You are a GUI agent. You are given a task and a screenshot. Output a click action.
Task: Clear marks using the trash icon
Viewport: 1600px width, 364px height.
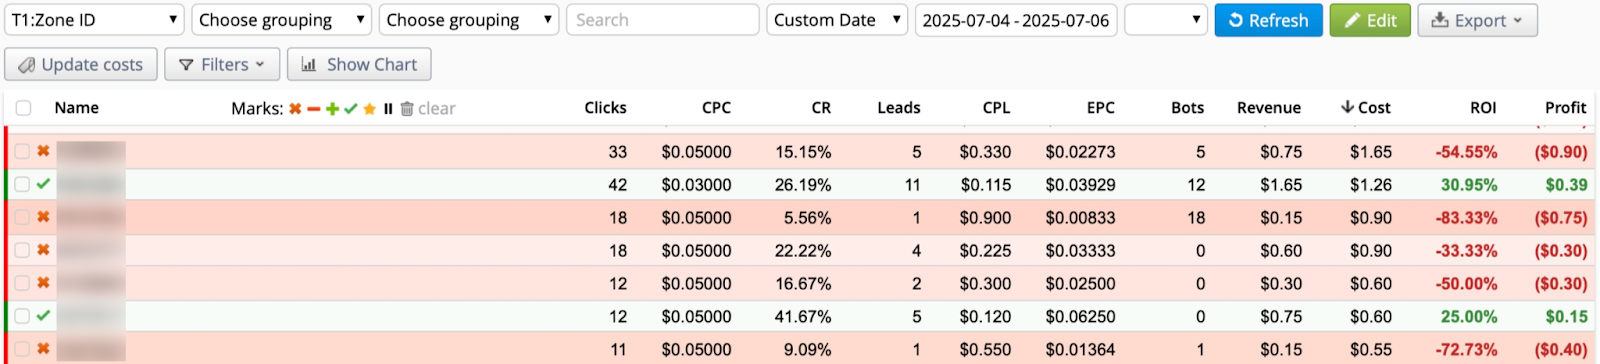[x=407, y=109]
